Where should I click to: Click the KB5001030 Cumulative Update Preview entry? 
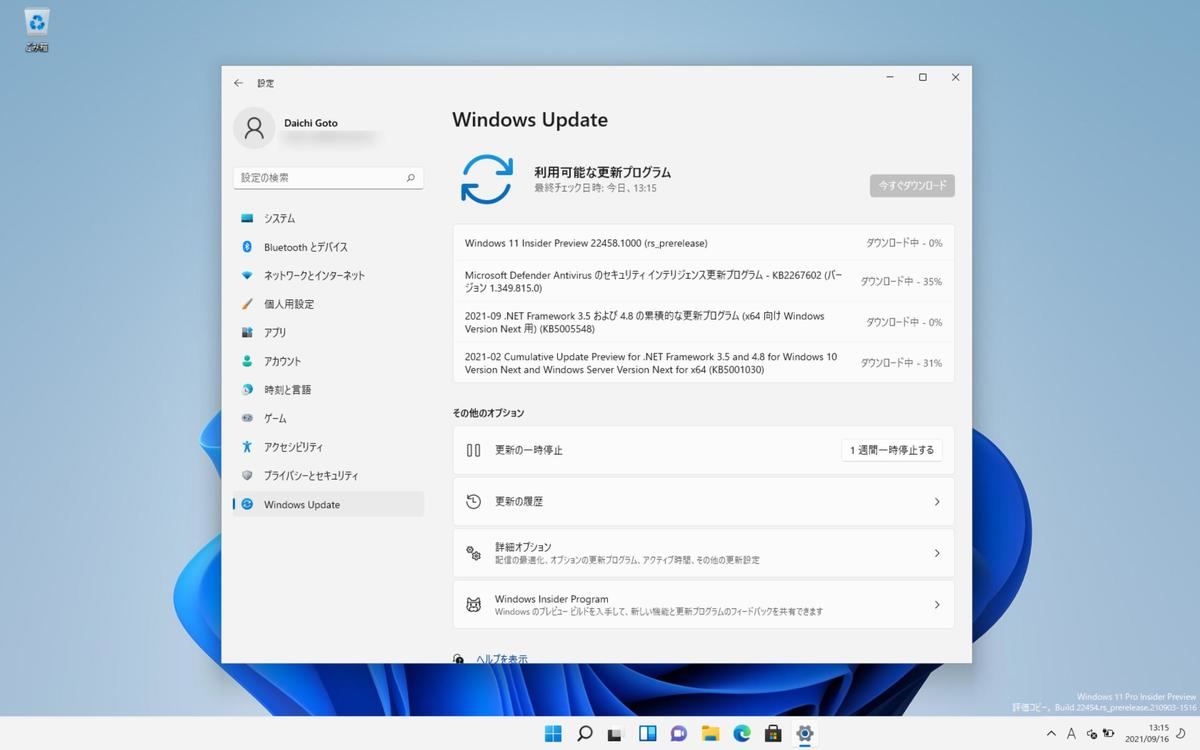(703, 363)
